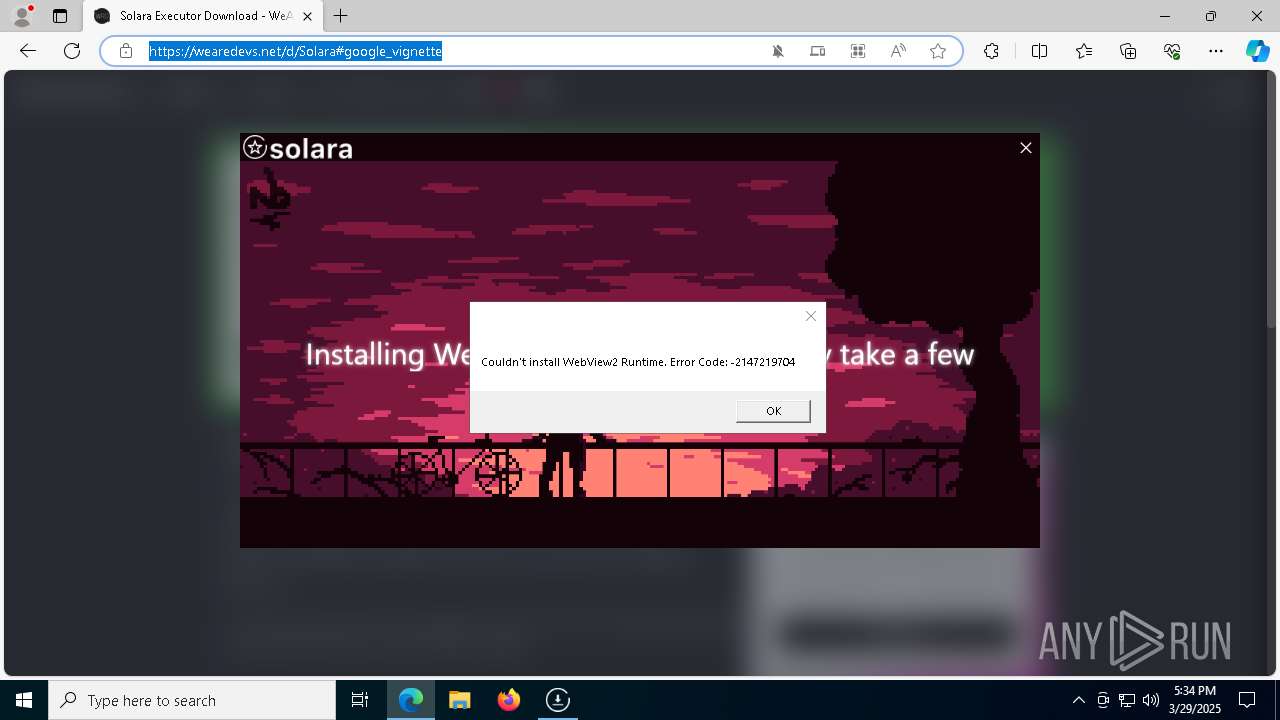This screenshot has height=720, width=1280.
Task: Toggle split screen view in Edge
Action: pos(1039,51)
